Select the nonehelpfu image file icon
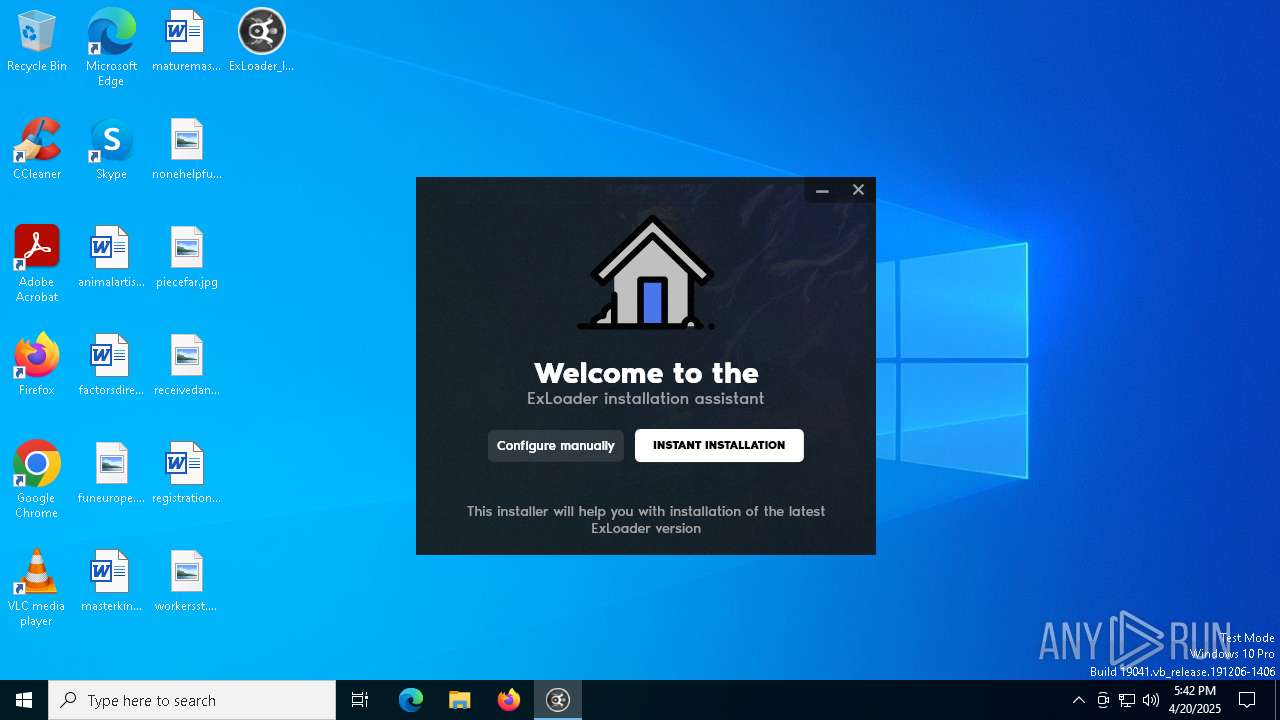The width and height of the screenshot is (1280, 720). click(x=186, y=150)
